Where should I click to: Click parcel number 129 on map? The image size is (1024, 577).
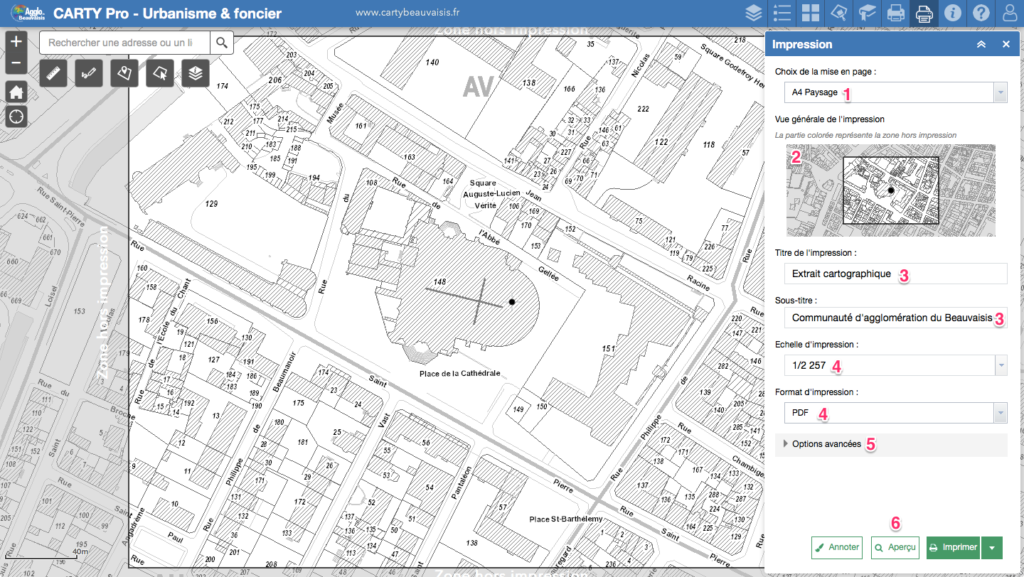[211, 204]
